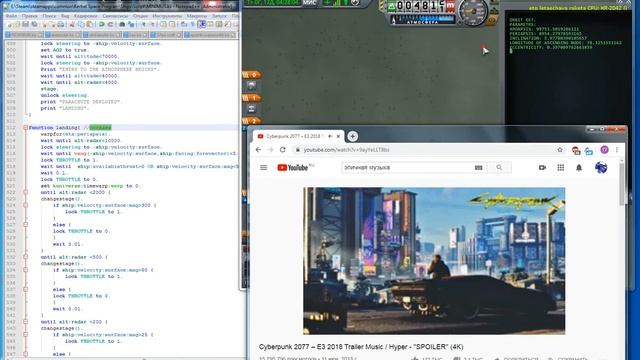Open Chrome three-dot menu
The image size is (640, 360).
[x=617, y=150]
